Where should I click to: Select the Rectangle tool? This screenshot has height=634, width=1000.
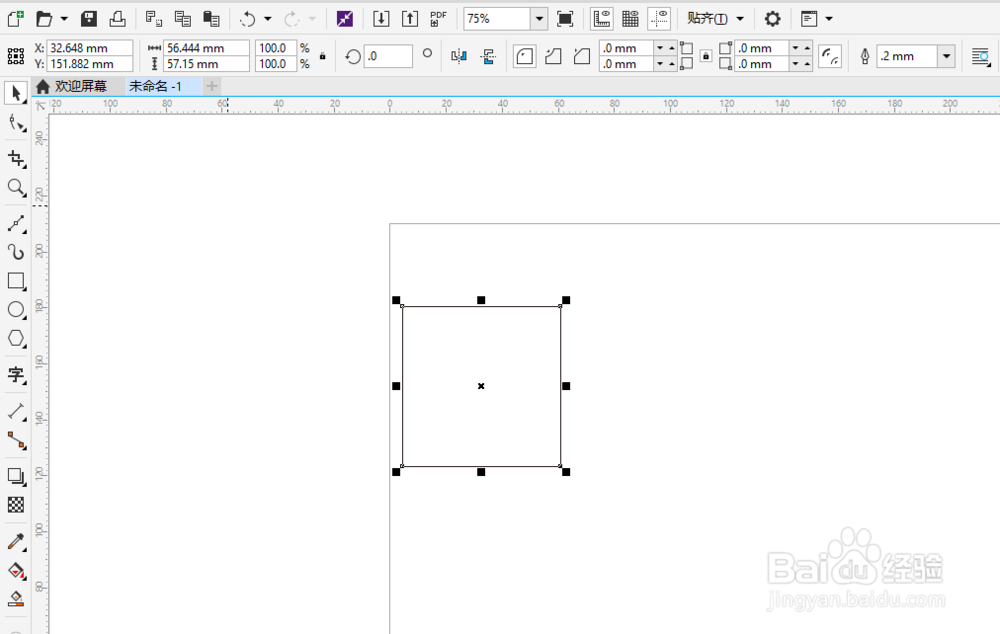pos(16,282)
